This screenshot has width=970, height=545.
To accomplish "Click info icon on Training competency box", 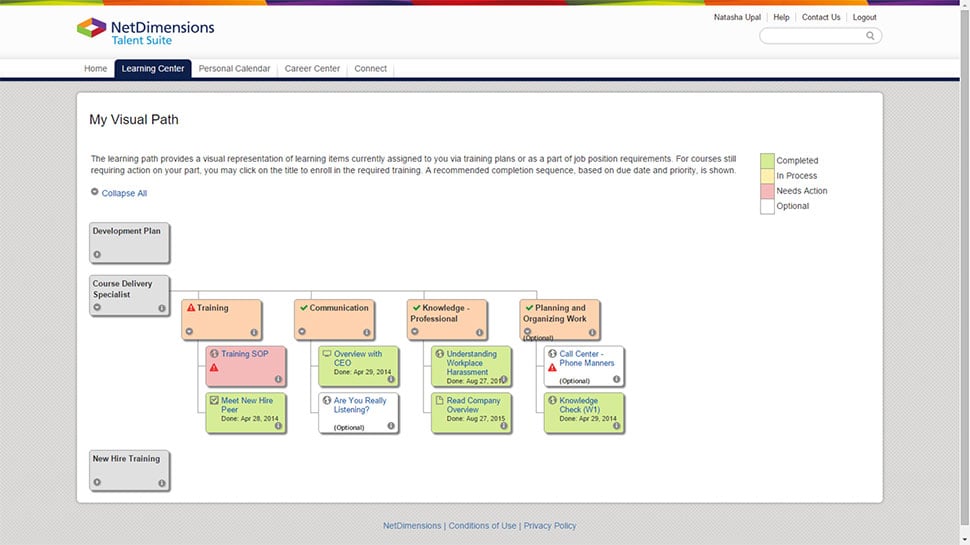I will 254,332.
